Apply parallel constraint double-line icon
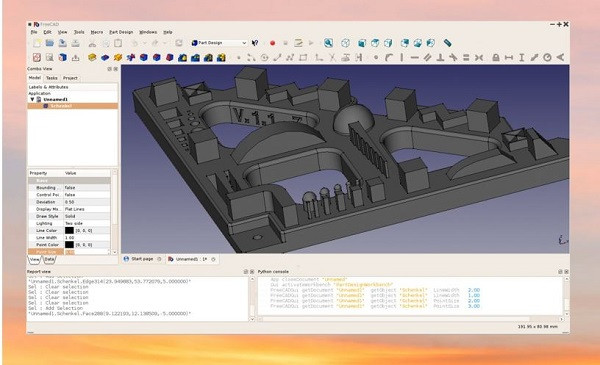The width and height of the screenshot is (600, 365). [x=427, y=57]
